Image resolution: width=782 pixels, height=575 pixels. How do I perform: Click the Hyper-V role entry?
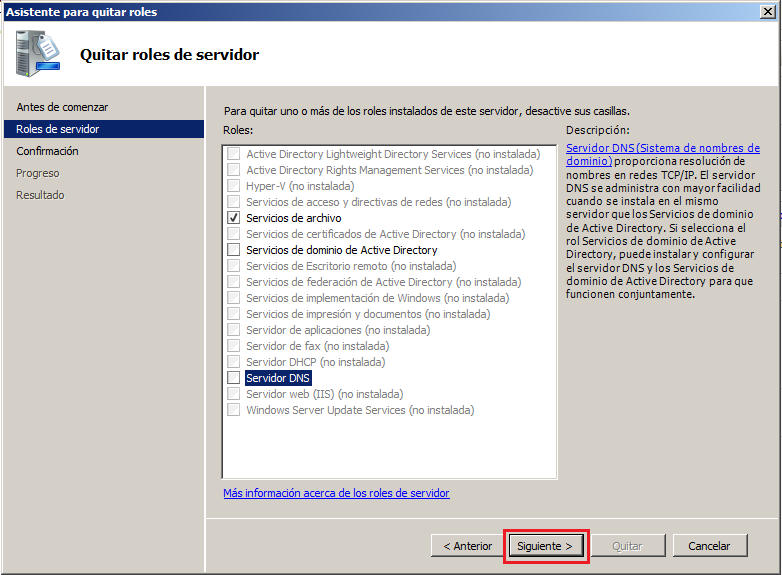pyautogui.click(x=300, y=186)
